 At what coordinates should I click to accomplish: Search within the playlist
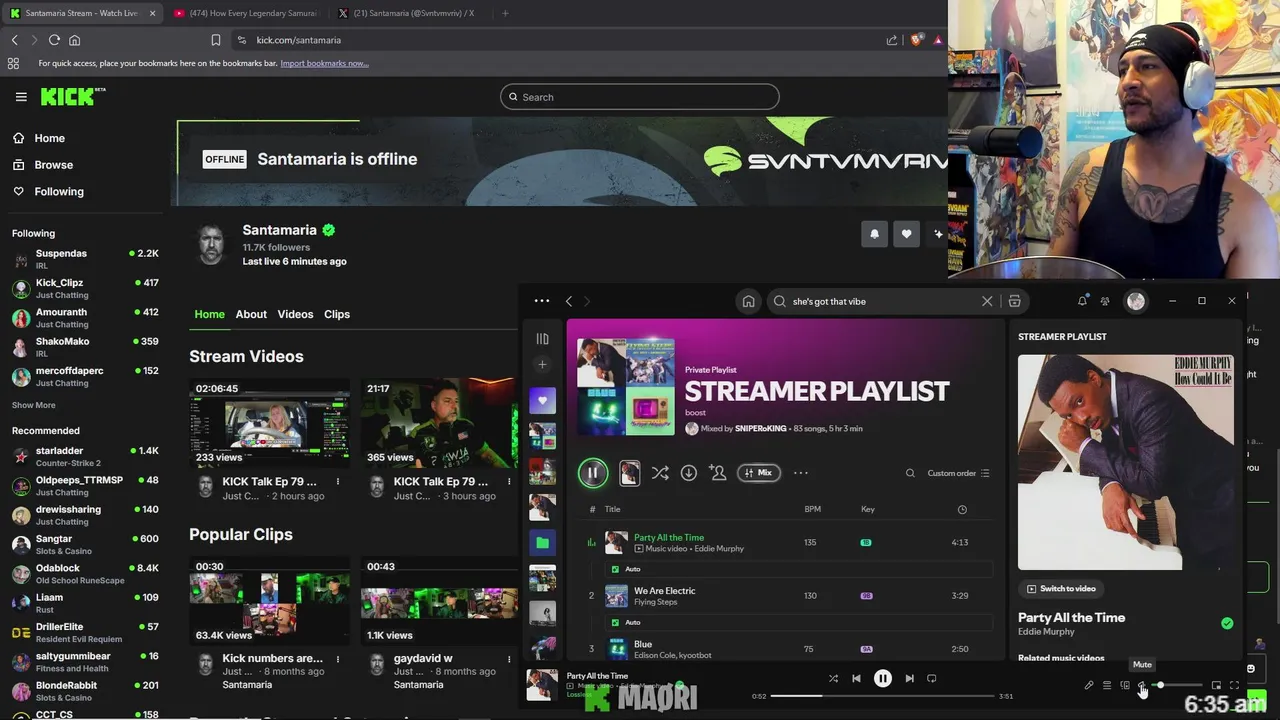pyautogui.click(x=910, y=473)
